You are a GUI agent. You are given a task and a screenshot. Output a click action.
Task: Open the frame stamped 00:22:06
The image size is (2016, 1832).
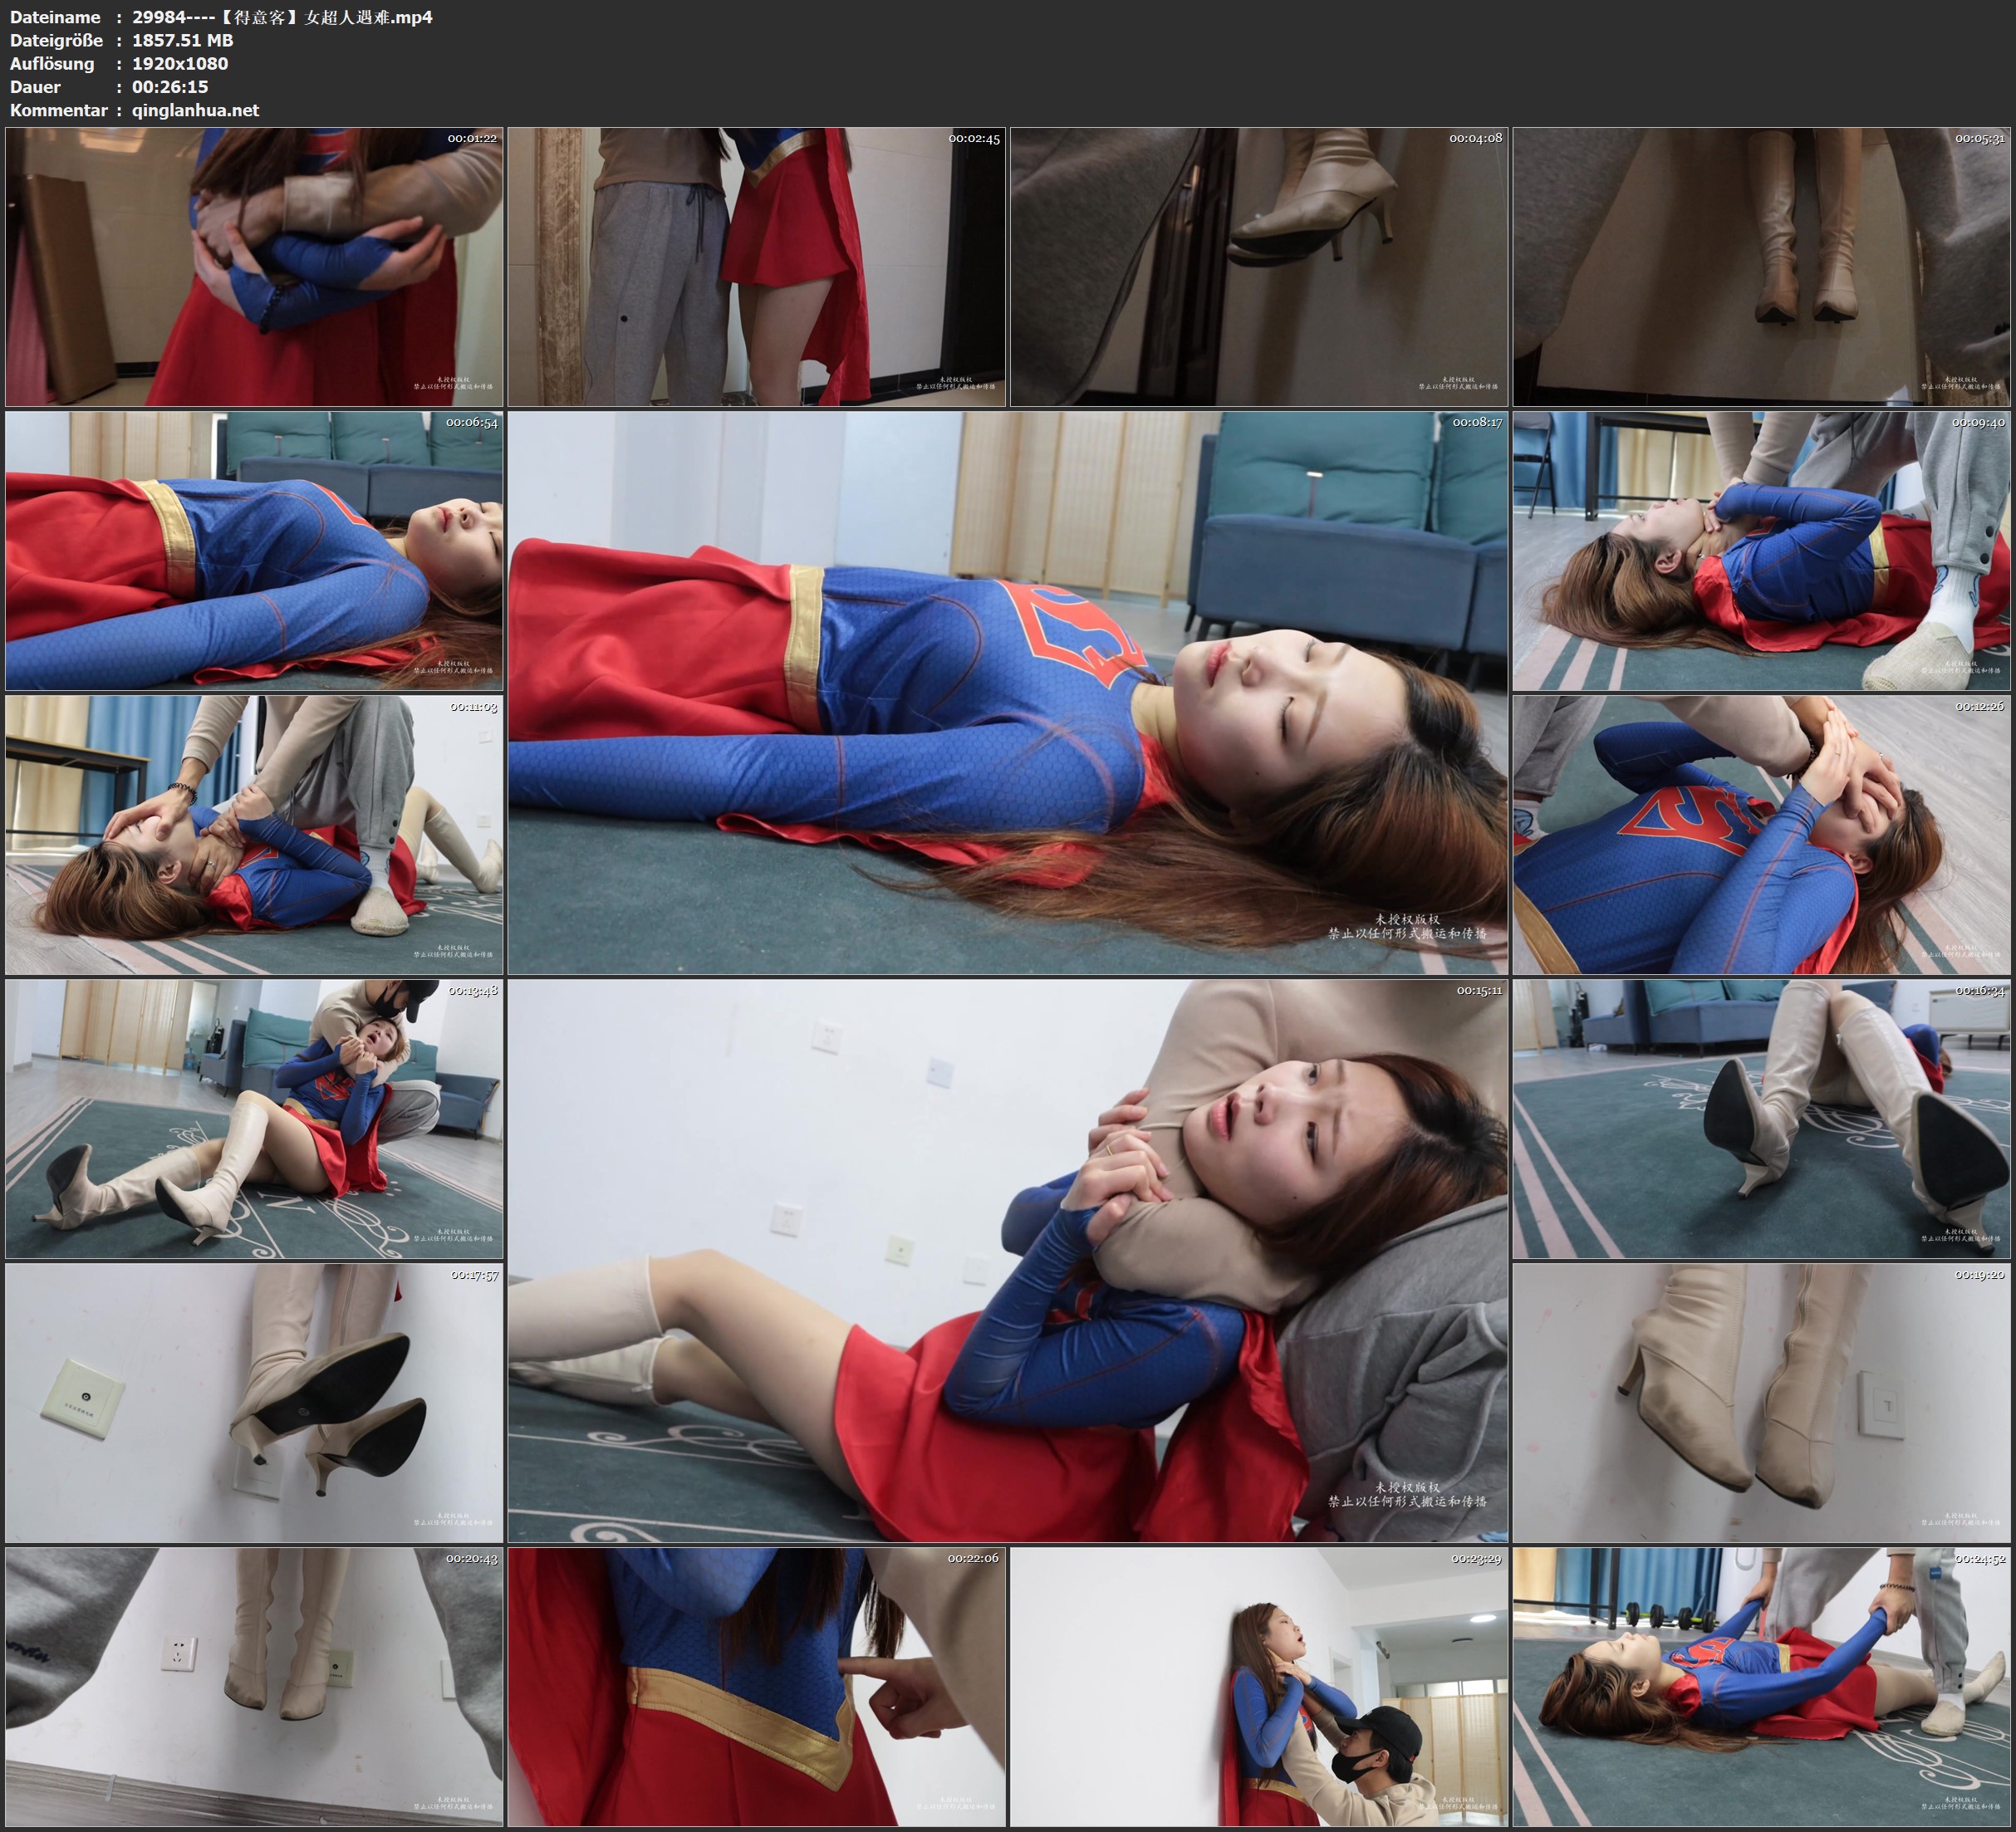click(756, 1687)
